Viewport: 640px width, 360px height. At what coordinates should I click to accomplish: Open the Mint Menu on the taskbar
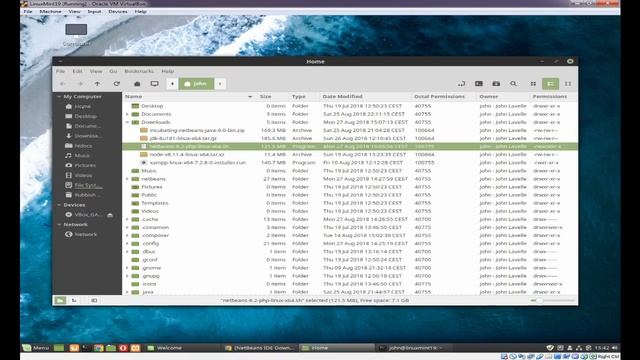coord(36,348)
